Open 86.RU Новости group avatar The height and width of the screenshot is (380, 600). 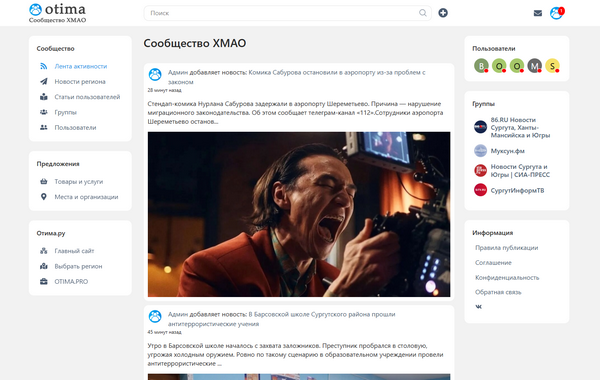tap(480, 127)
